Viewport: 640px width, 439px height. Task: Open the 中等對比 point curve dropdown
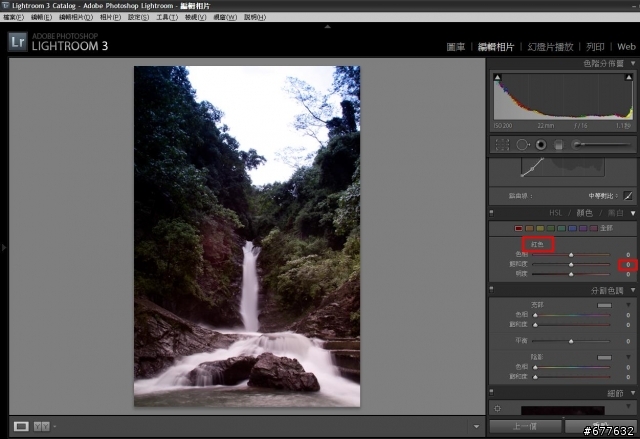(603, 196)
